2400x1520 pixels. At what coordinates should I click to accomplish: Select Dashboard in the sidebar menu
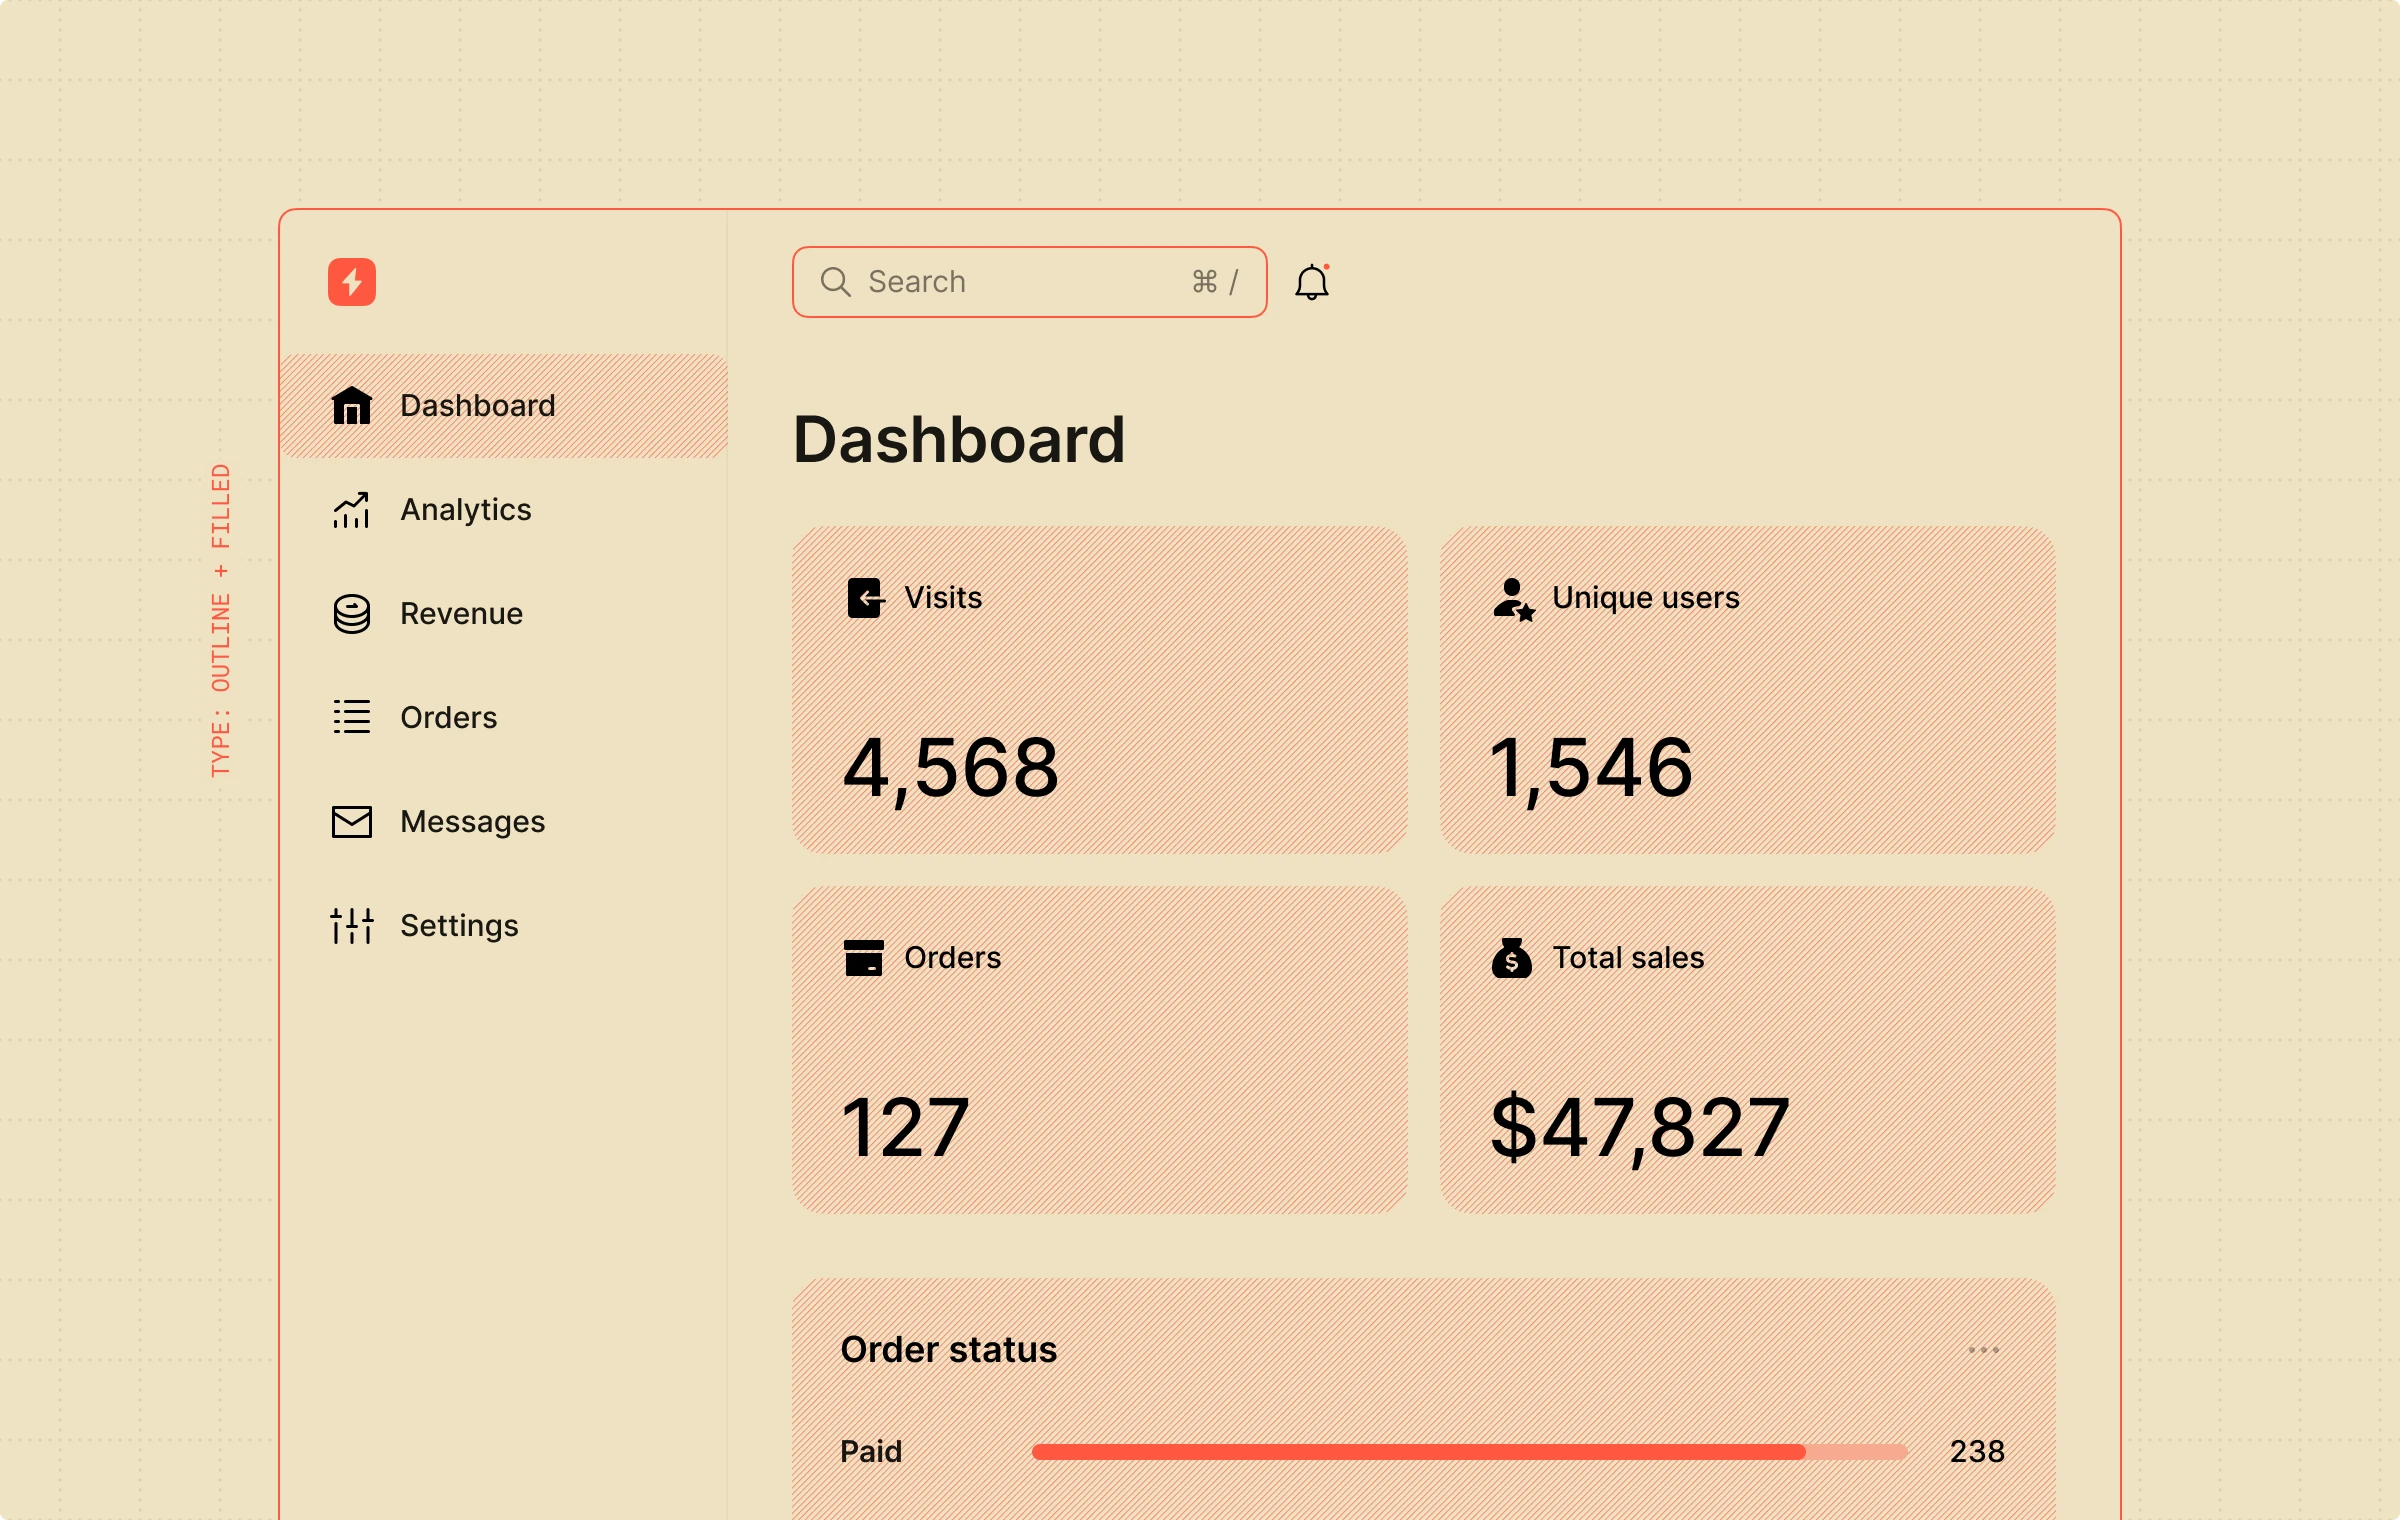504,406
